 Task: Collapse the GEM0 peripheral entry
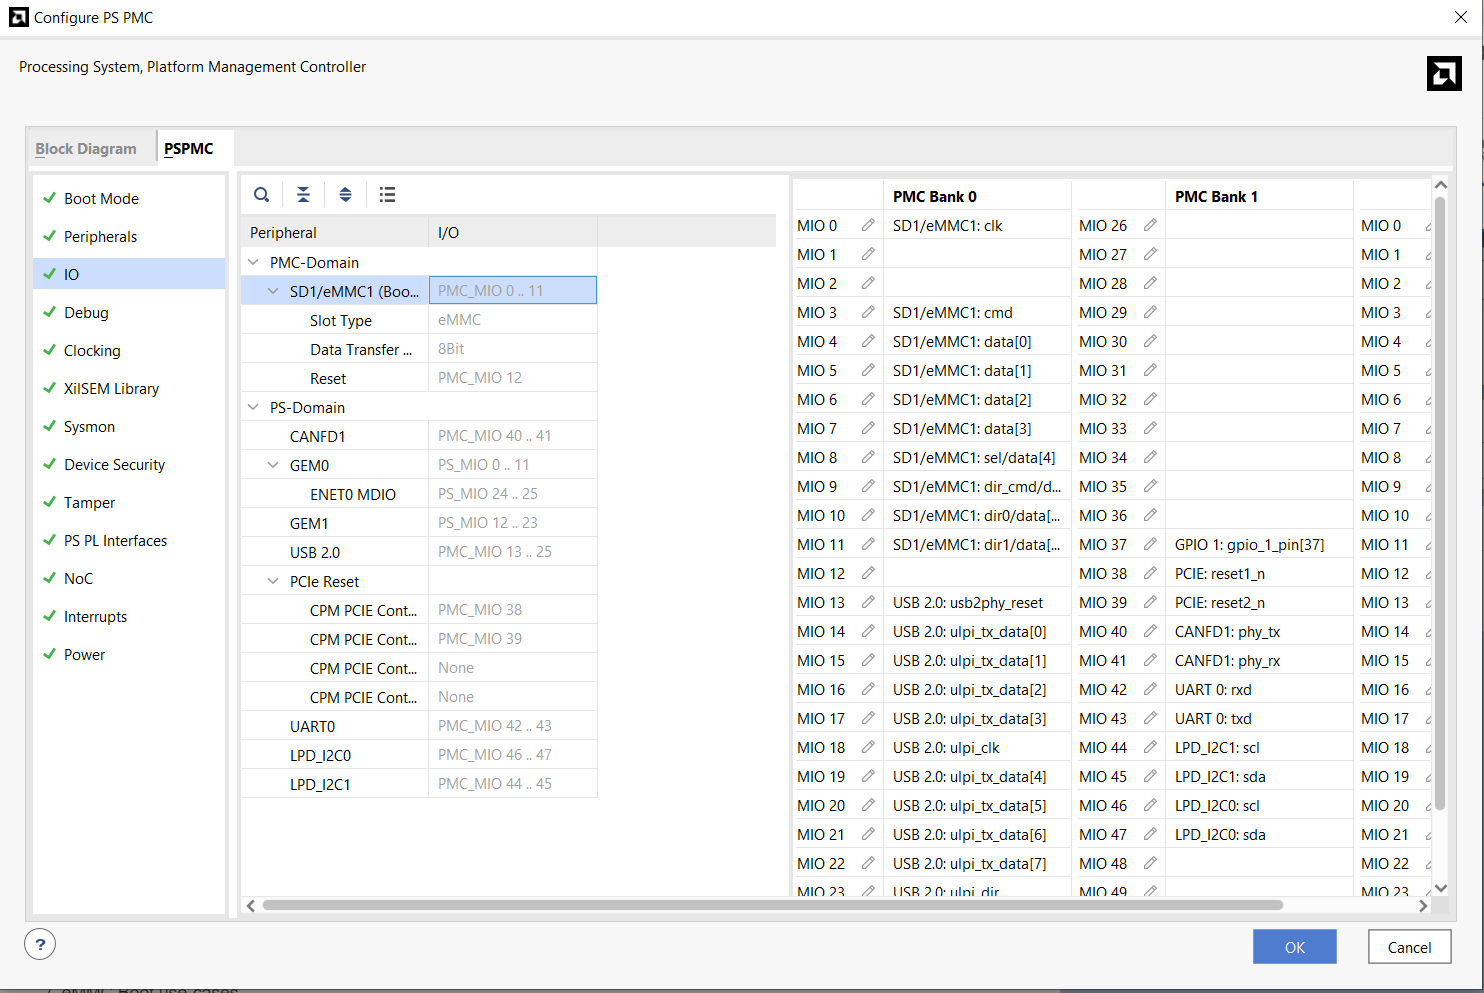(x=273, y=466)
